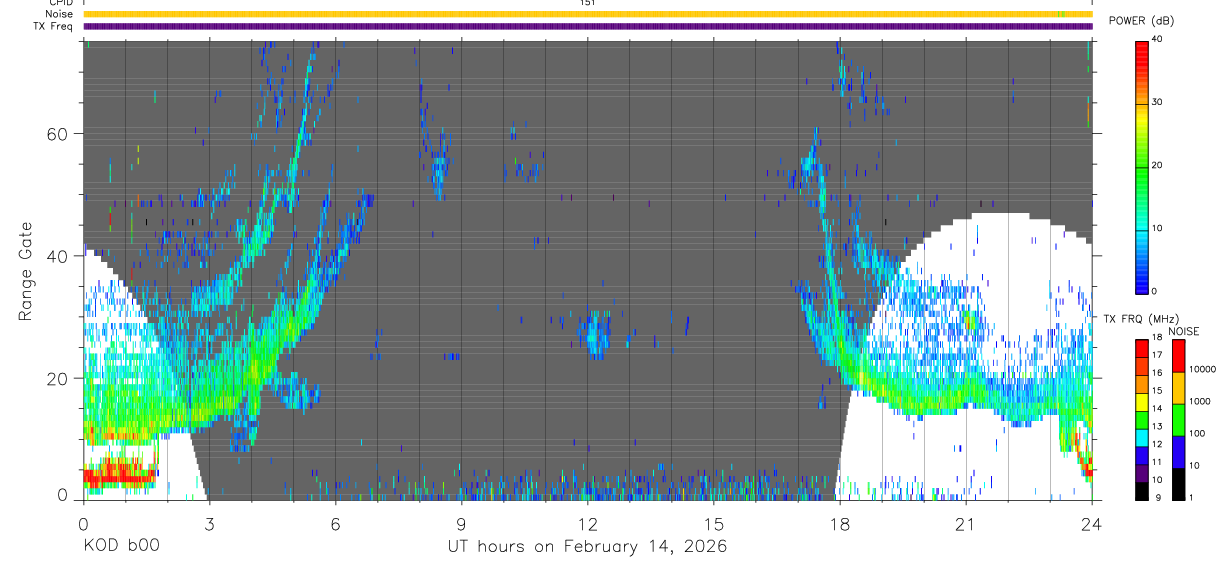Click the orange segment of the NOISE color bar
The width and height of the screenshot is (1228, 567).
1178,388
